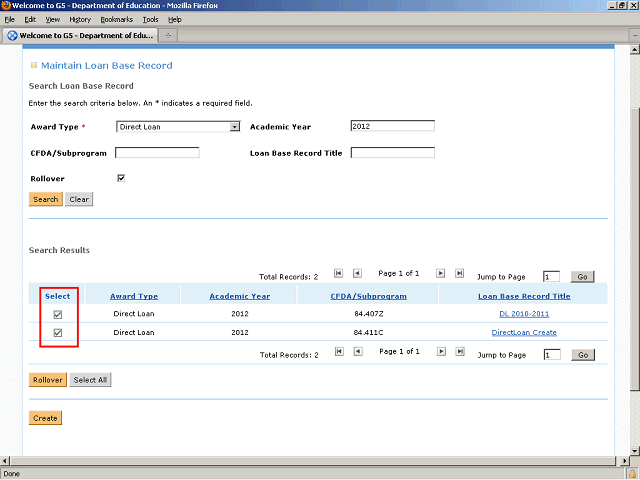Viewport: 640px width, 480px height.
Task: Open the tab list dropdown arrow
Action: [635, 36]
